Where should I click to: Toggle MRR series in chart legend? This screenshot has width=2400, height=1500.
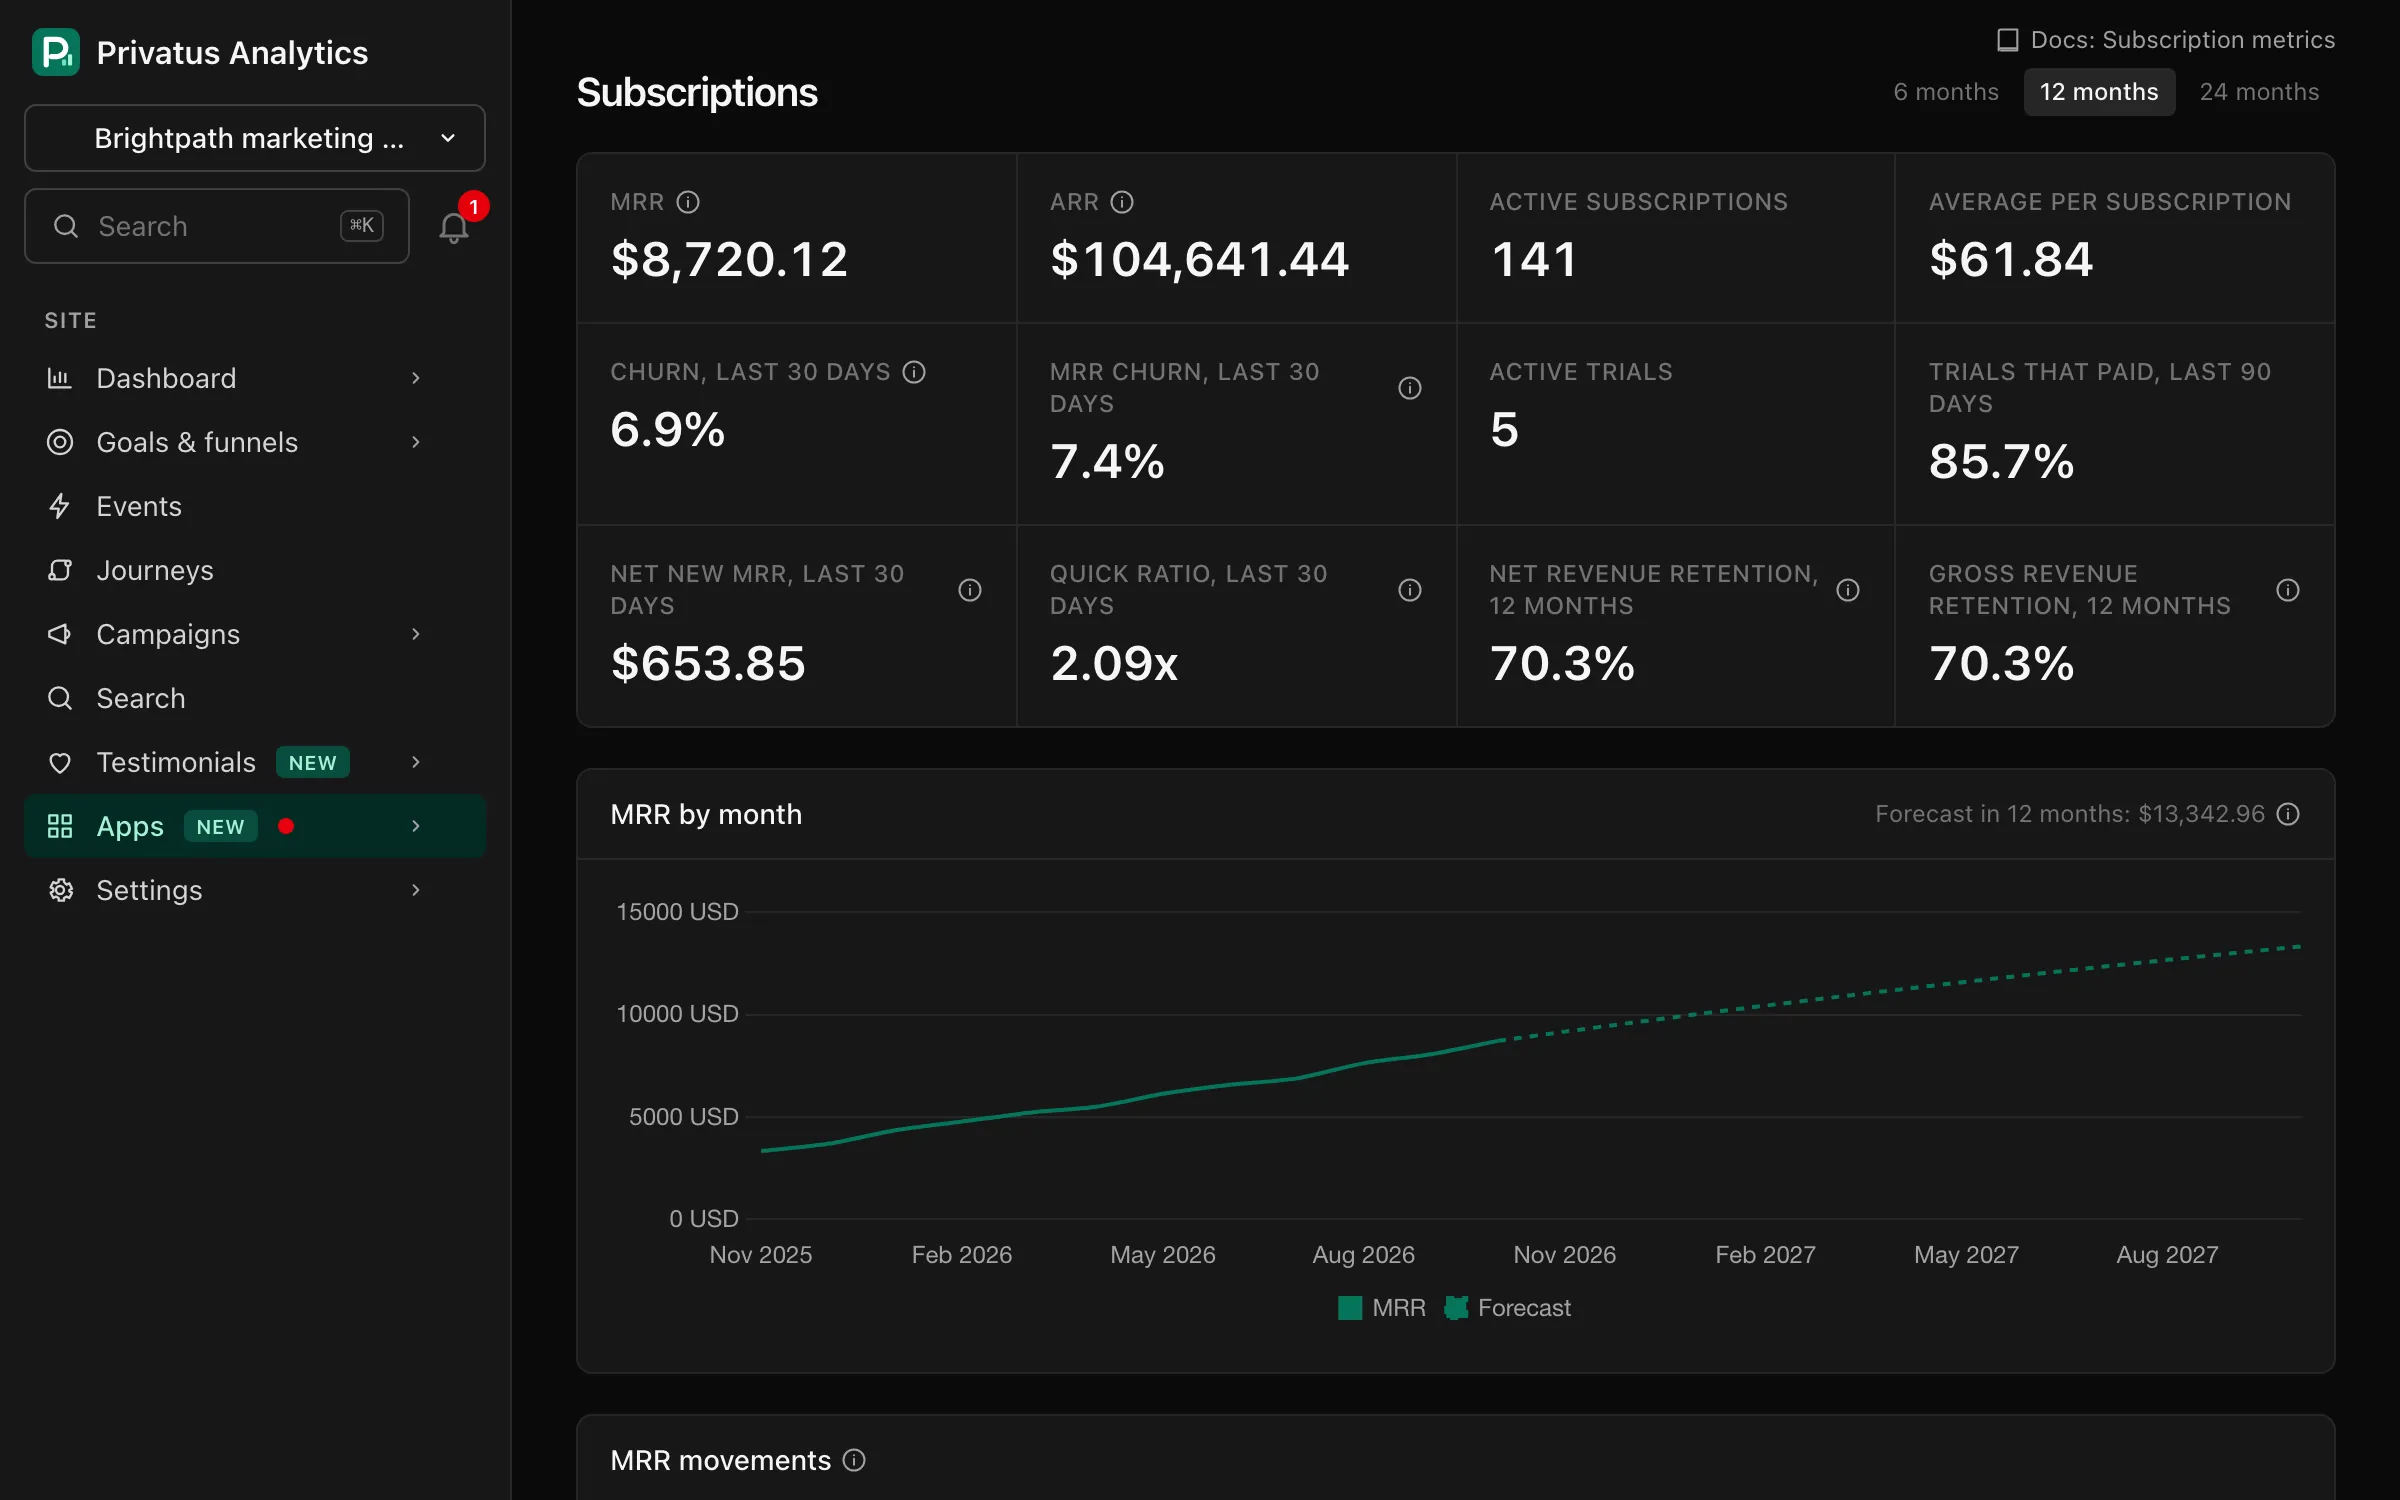[1382, 1308]
